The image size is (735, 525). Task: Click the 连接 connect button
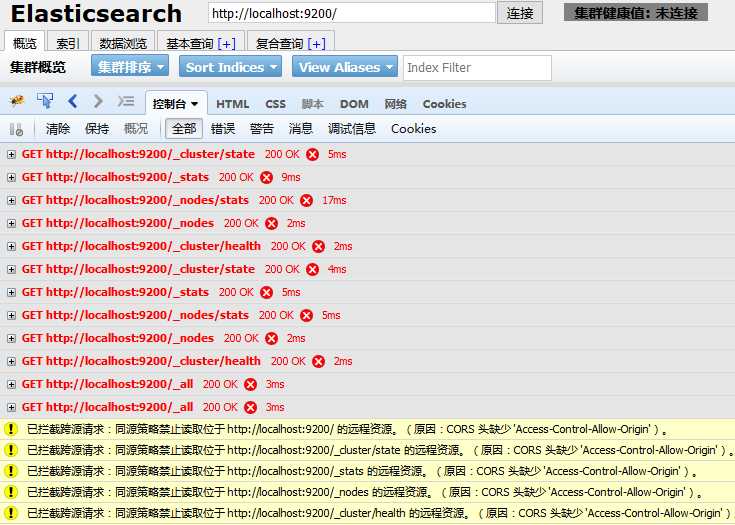click(520, 13)
